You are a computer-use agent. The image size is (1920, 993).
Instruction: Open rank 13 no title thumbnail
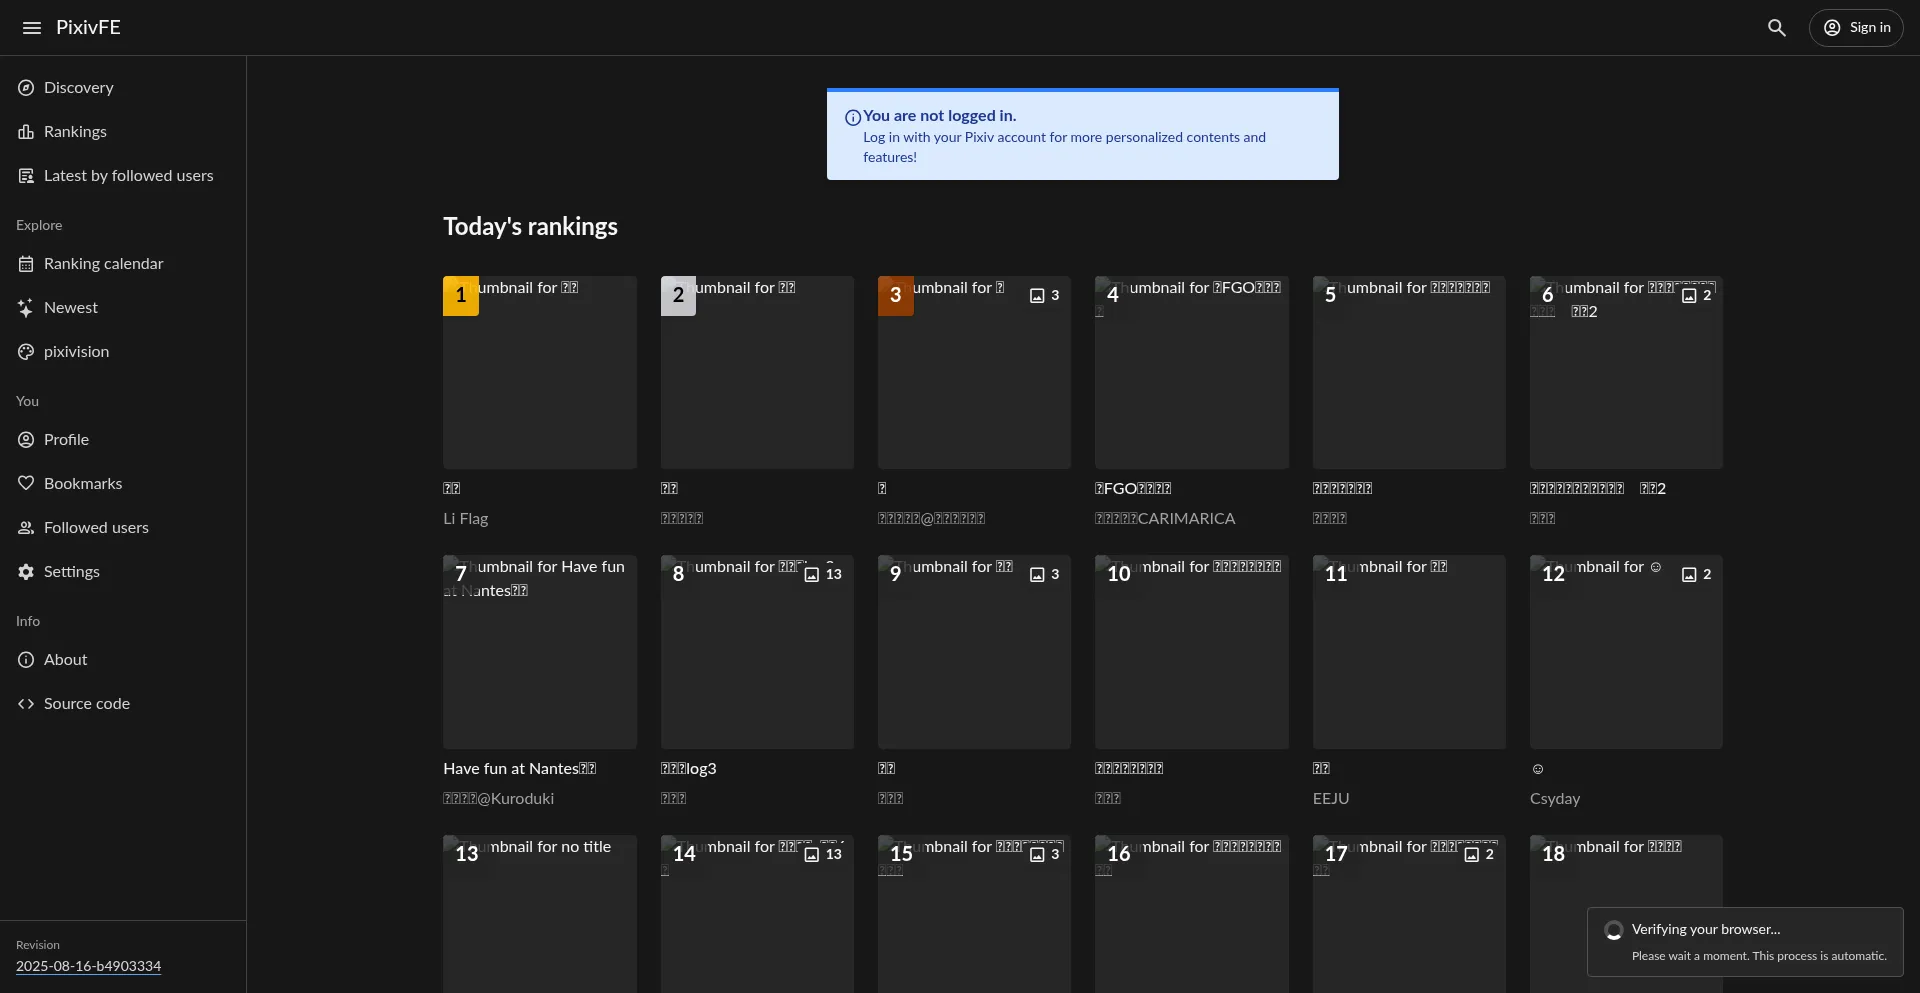540,914
